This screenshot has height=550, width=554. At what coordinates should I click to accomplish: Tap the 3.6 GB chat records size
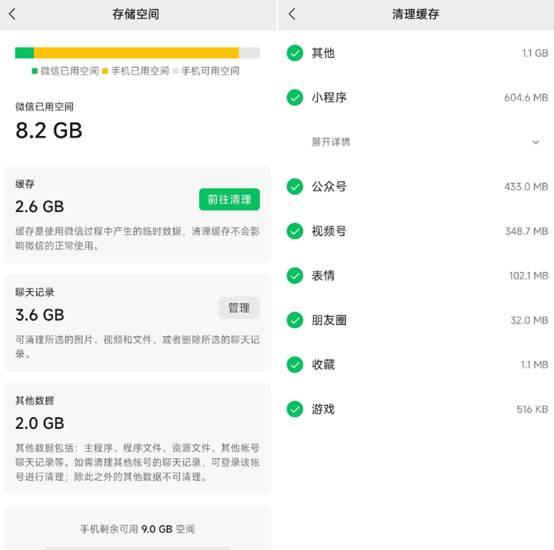[40, 315]
